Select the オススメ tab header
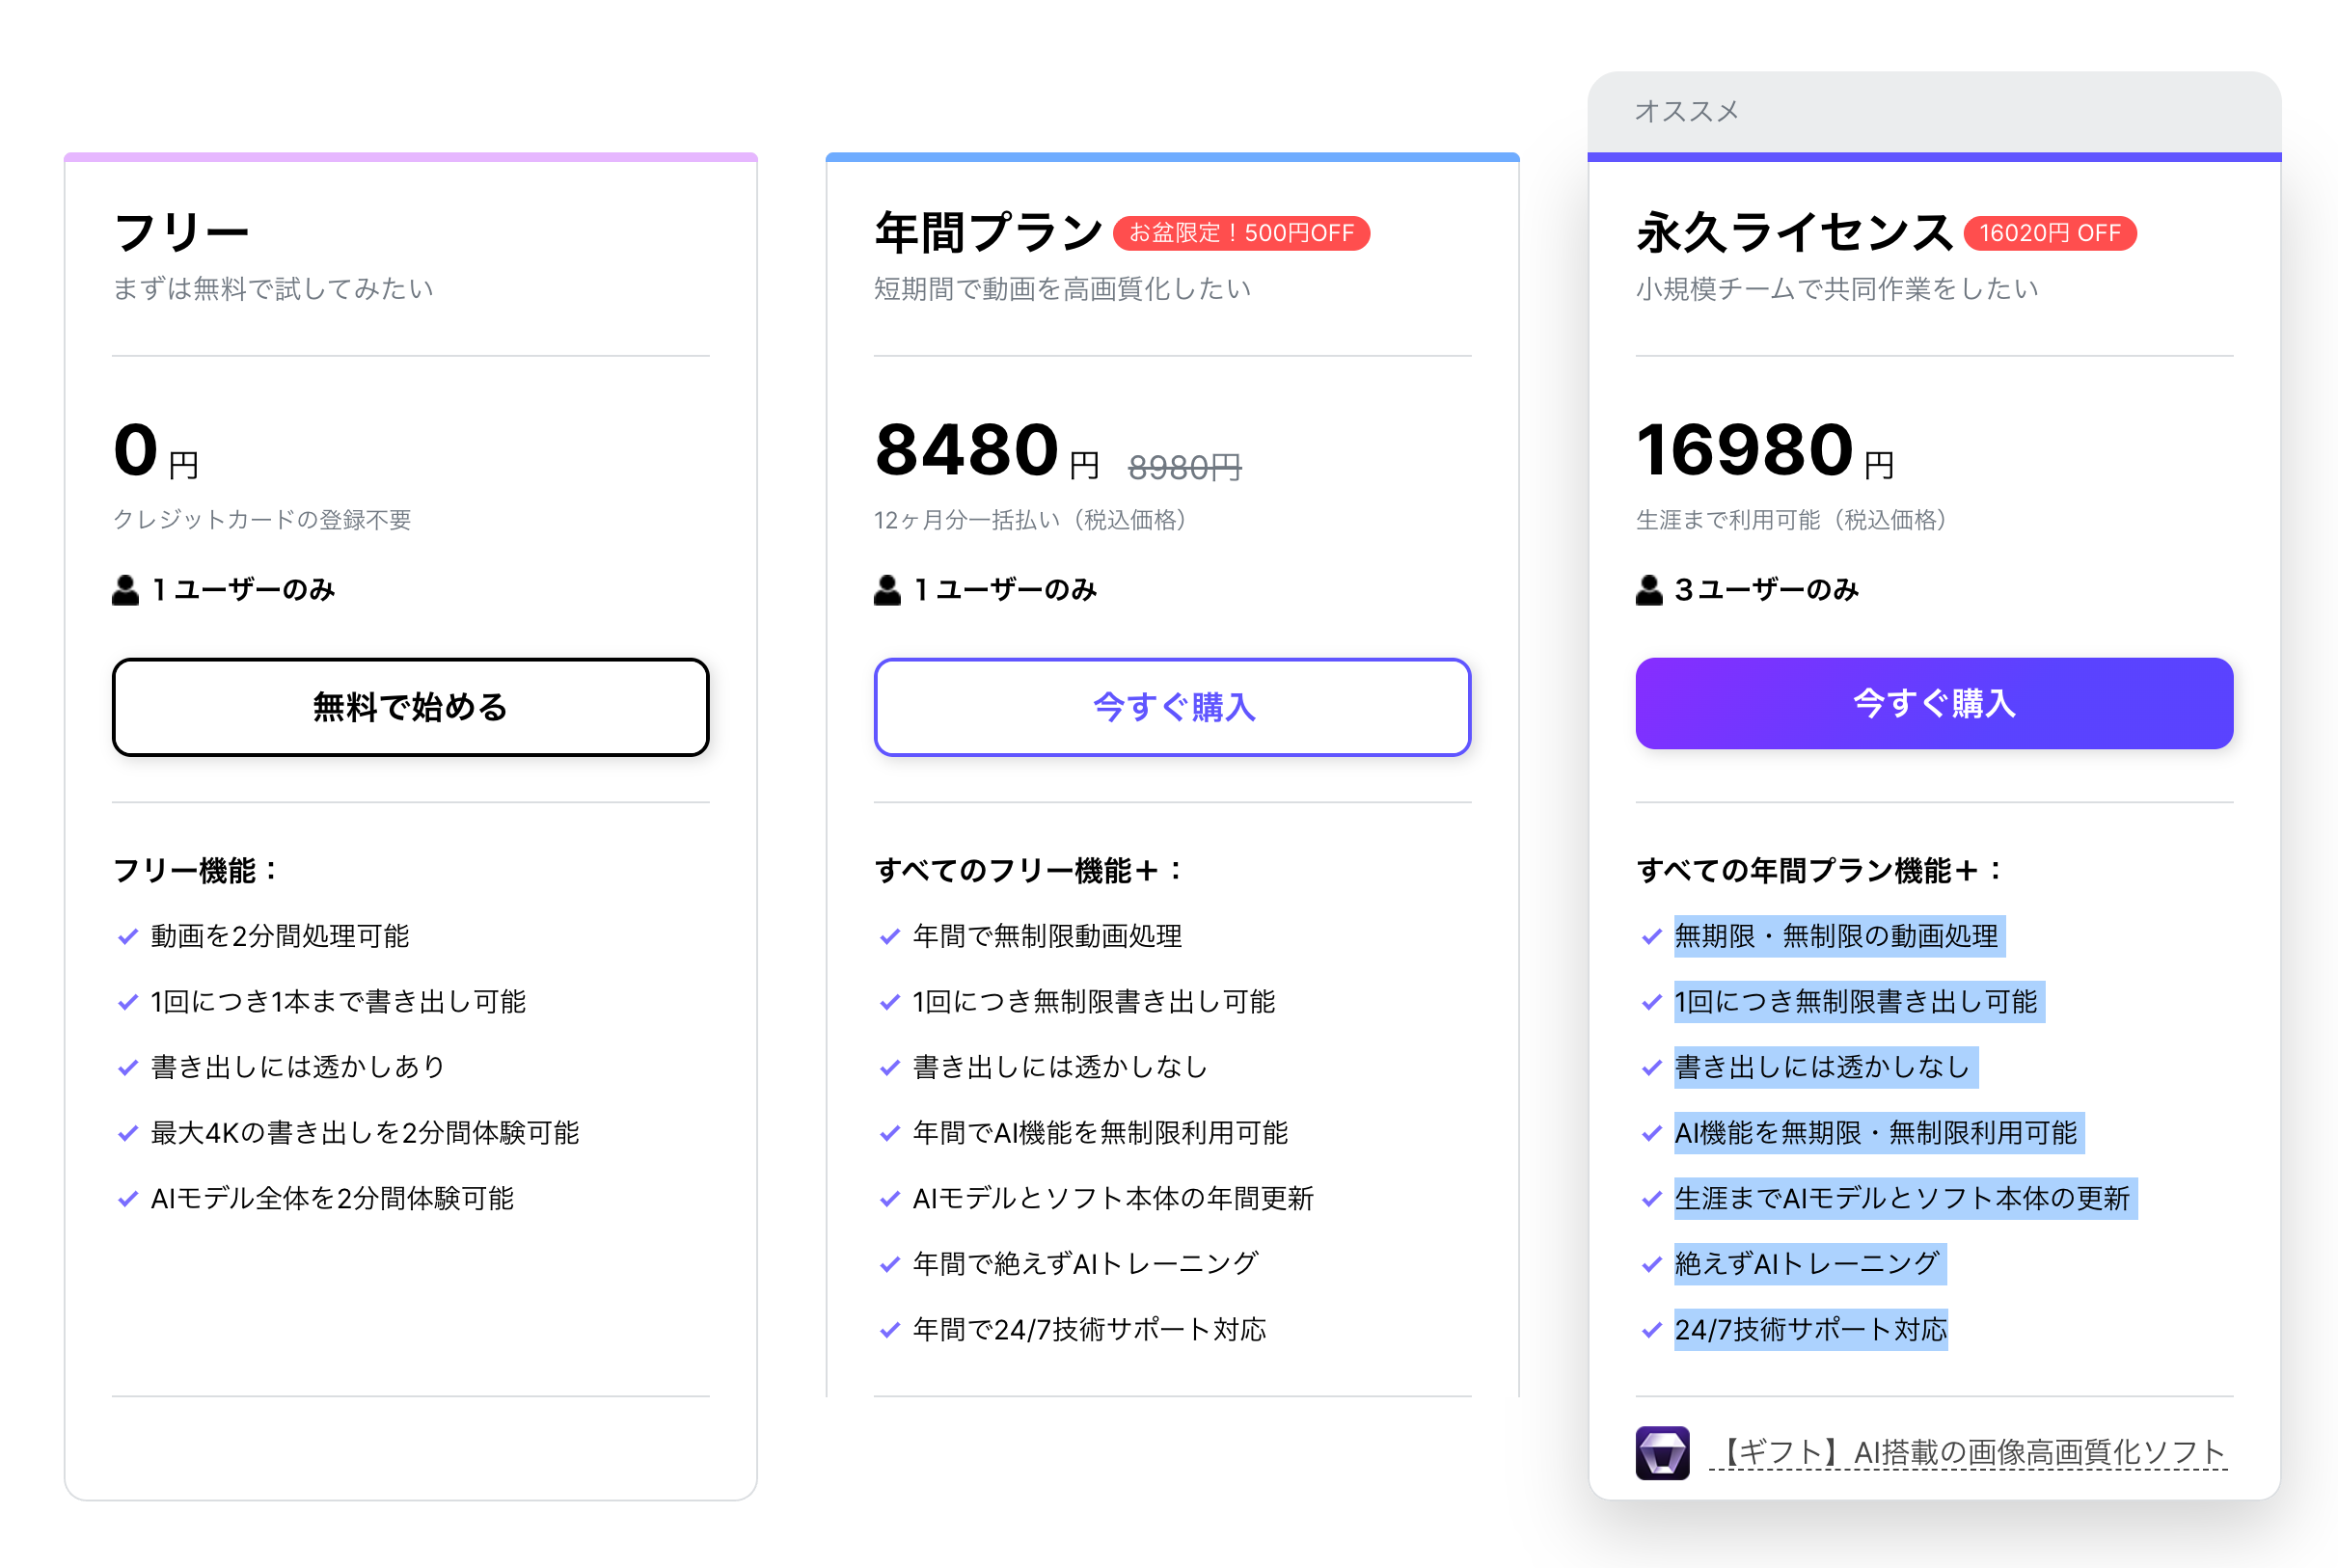The width and height of the screenshot is (2338, 1568). (1687, 111)
